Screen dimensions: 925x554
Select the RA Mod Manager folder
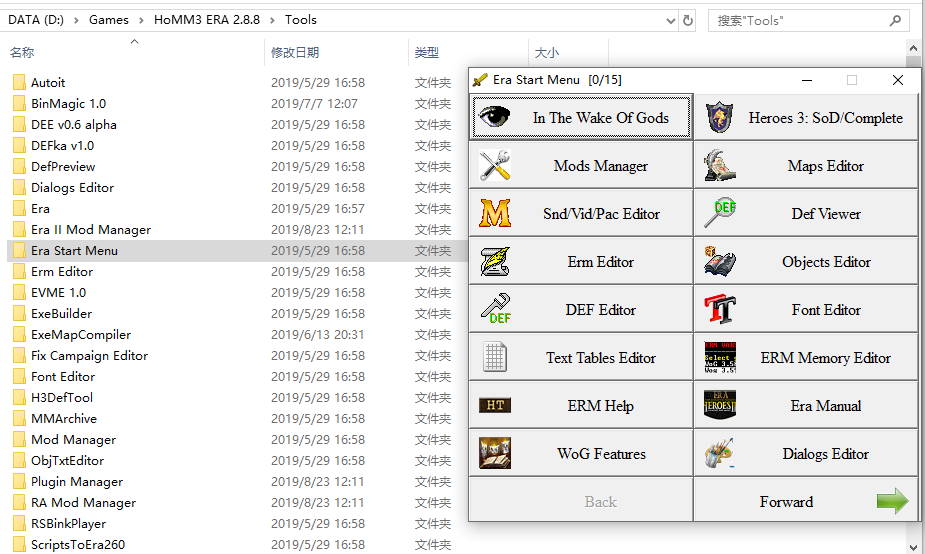pyautogui.click(x=83, y=503)
